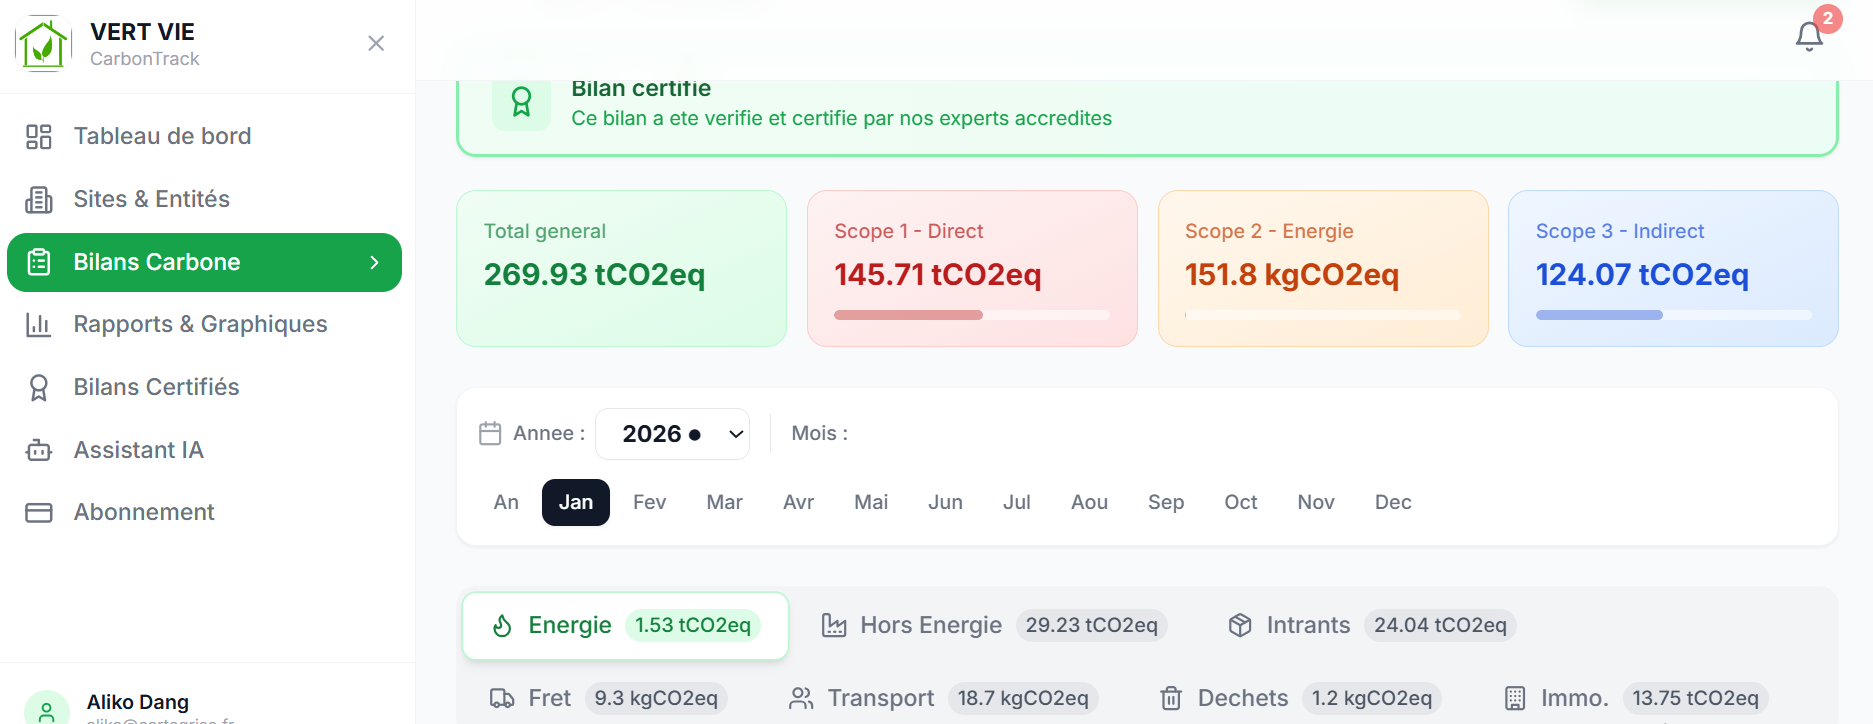This screenshot has width=1873, height=724.
Task: Open Sites & Entités menu item
Action: point(204,199)
